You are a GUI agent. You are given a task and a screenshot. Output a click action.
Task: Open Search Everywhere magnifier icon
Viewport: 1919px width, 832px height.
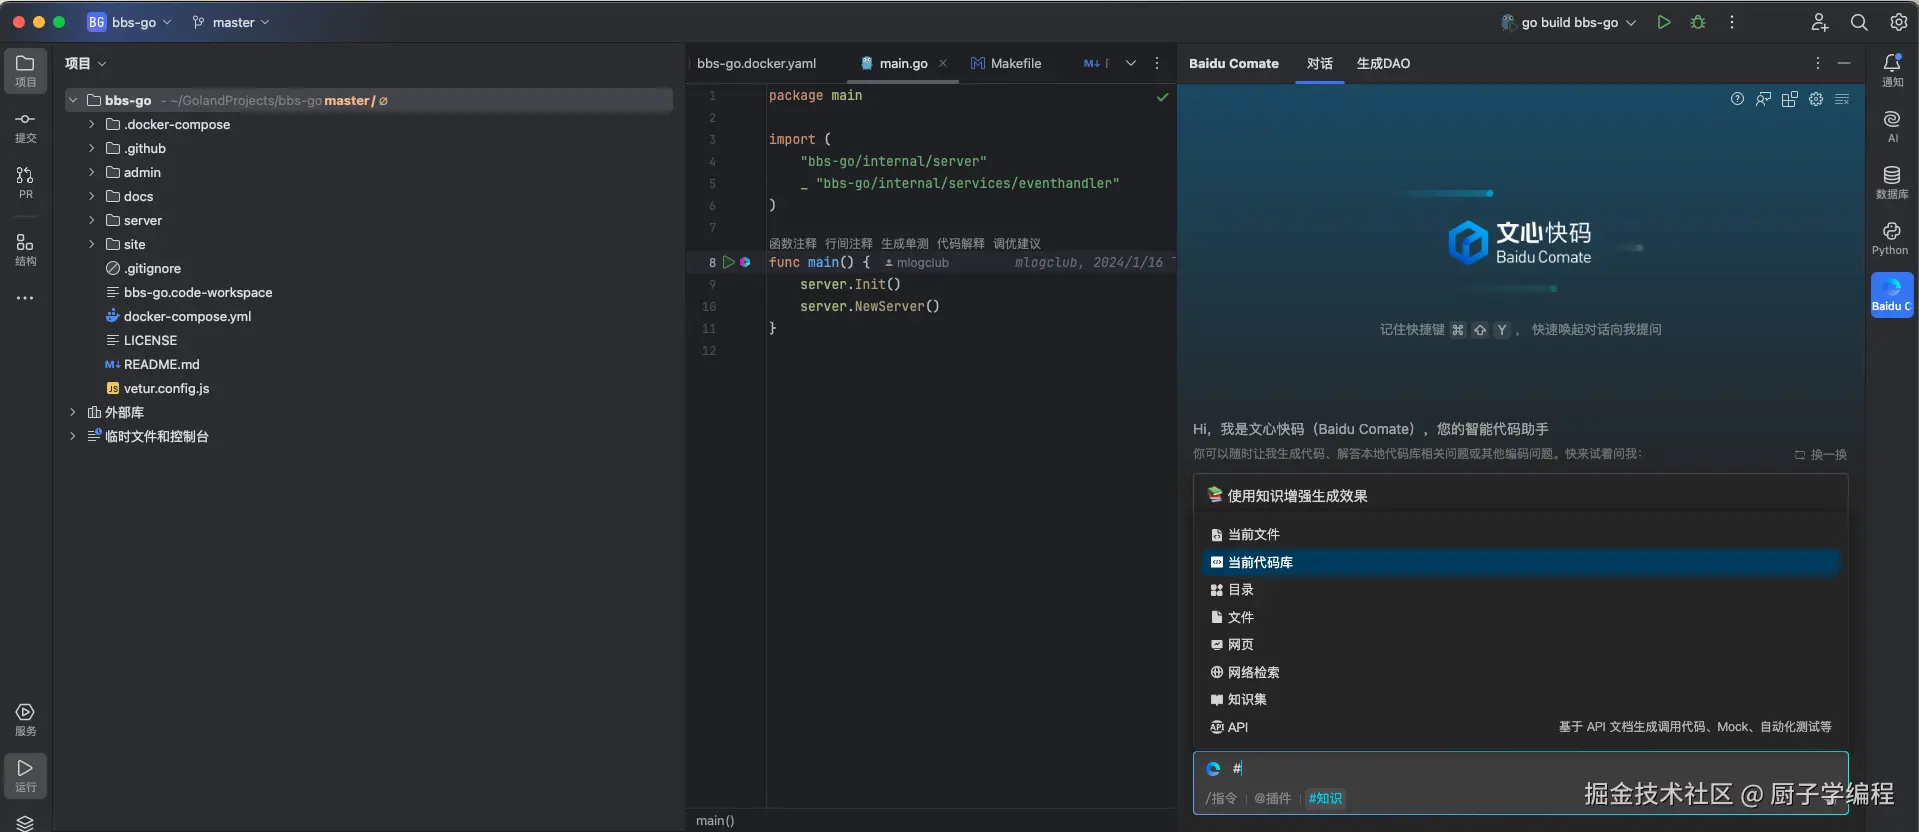[1859, 22]
